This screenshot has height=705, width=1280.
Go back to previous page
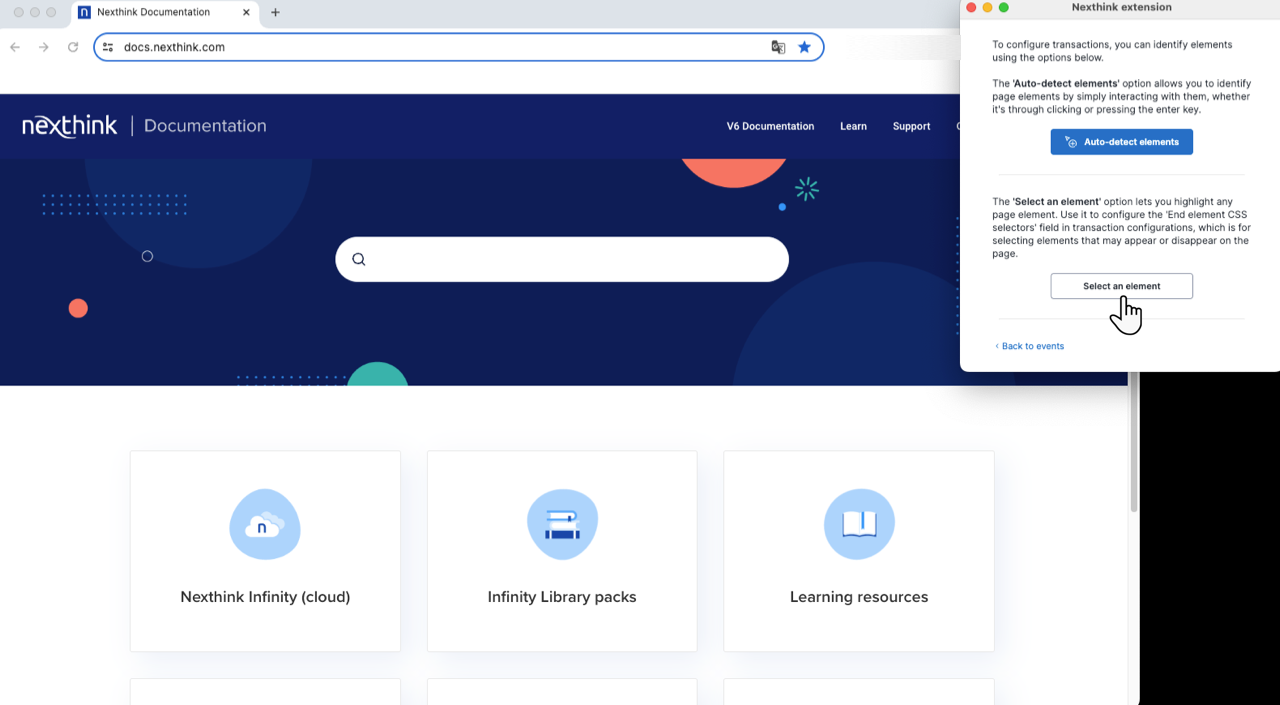click(x=15, y=47)
